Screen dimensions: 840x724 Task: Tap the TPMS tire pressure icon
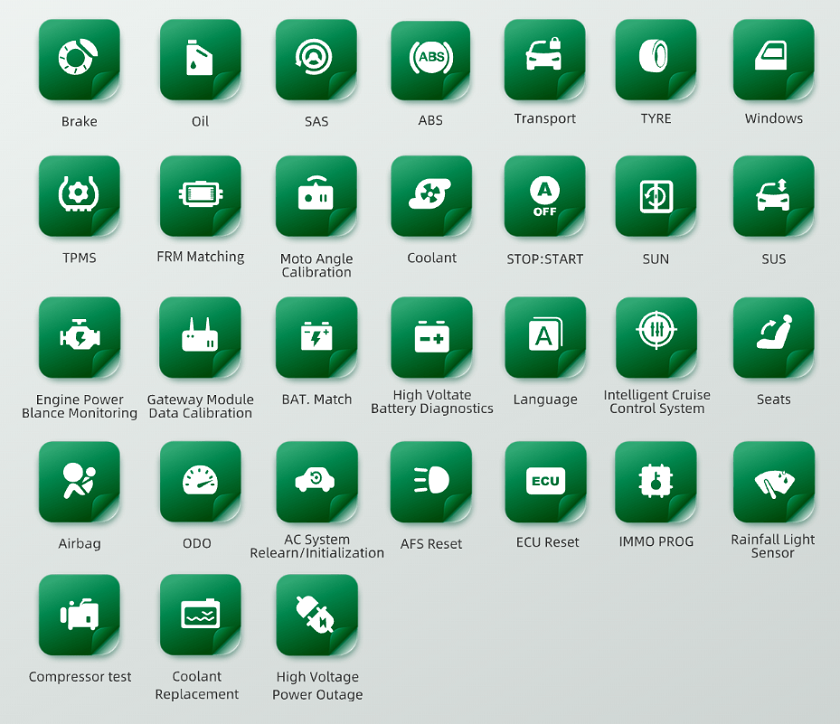tap(79, 196)
